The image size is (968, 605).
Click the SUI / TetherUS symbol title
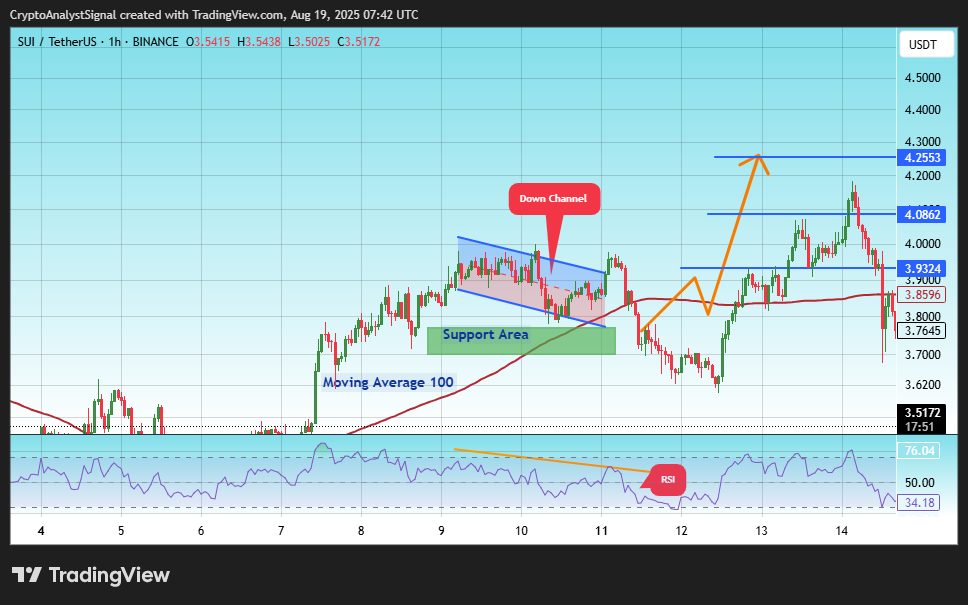tap(57, 42)
